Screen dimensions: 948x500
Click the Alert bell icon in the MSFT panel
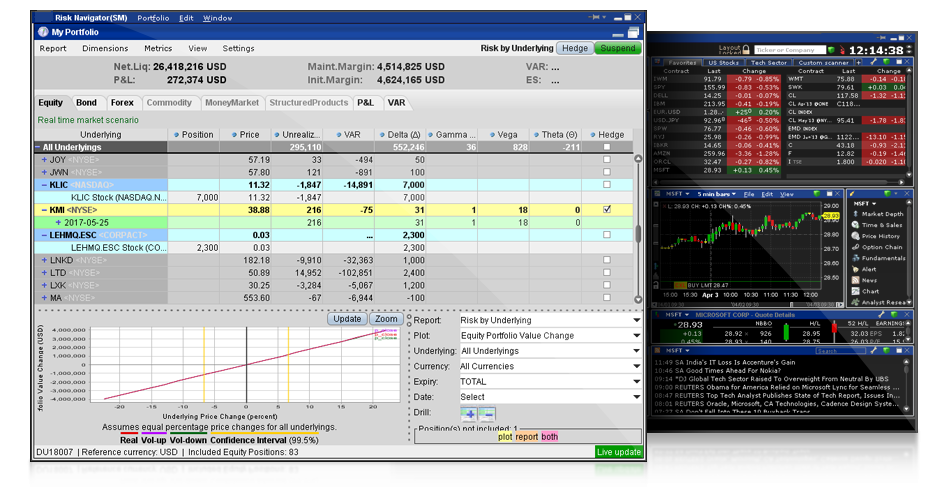tap(855, 269)
